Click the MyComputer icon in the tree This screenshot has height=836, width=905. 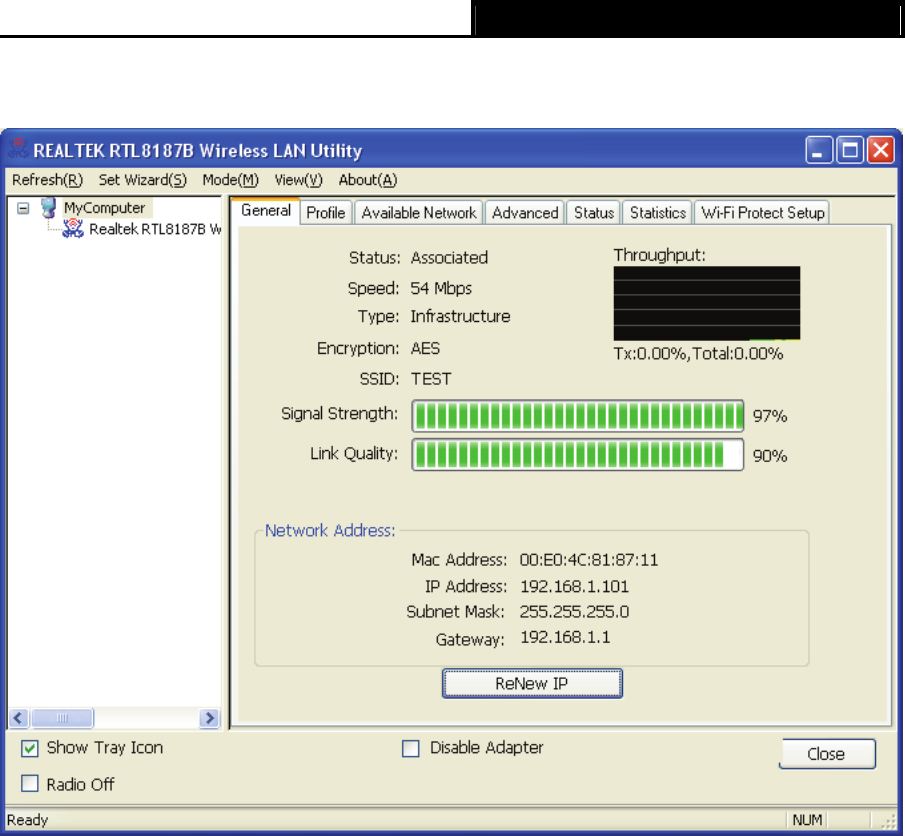(49, 207)
